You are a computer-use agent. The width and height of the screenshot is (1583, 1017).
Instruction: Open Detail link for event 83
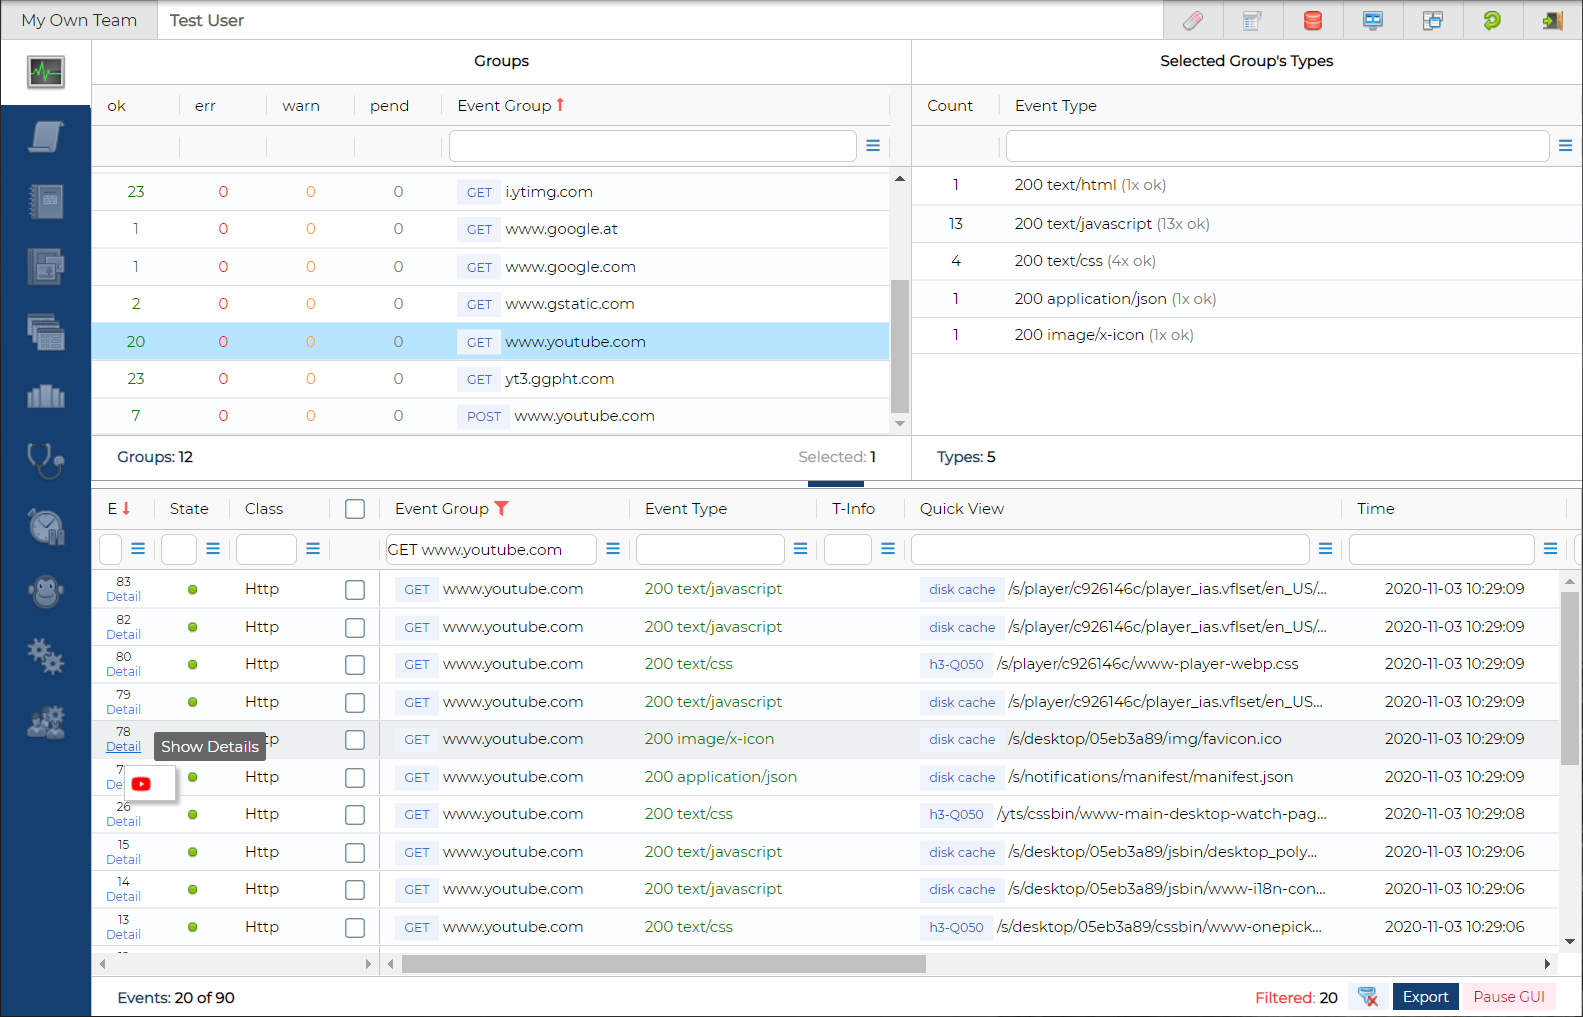(x=123, y=597)
